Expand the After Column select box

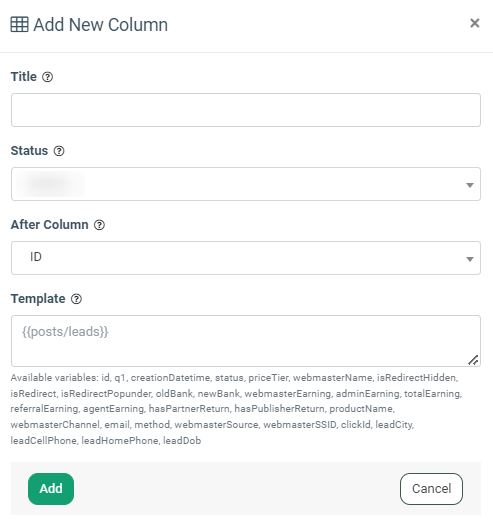click(x=246, y=258)
